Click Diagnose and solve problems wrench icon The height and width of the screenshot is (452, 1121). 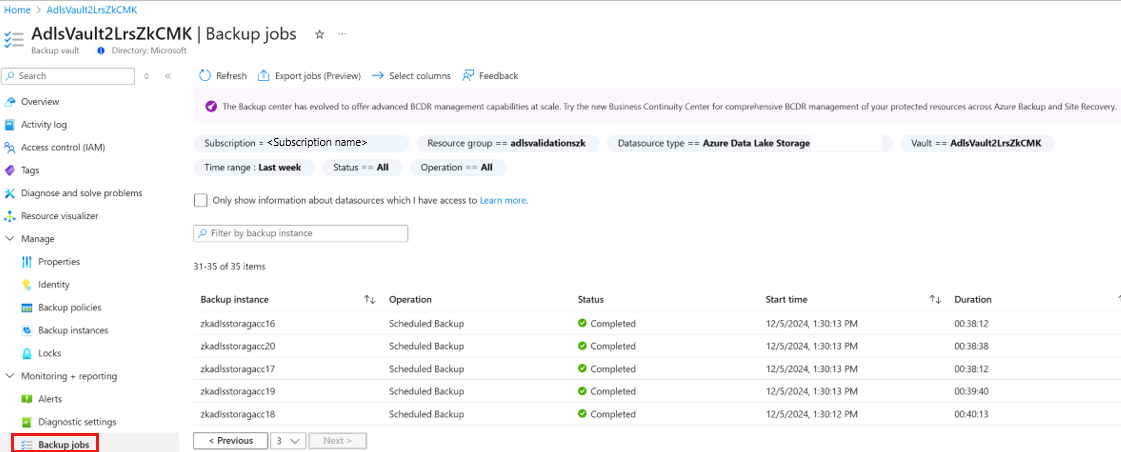coord(10,193)
